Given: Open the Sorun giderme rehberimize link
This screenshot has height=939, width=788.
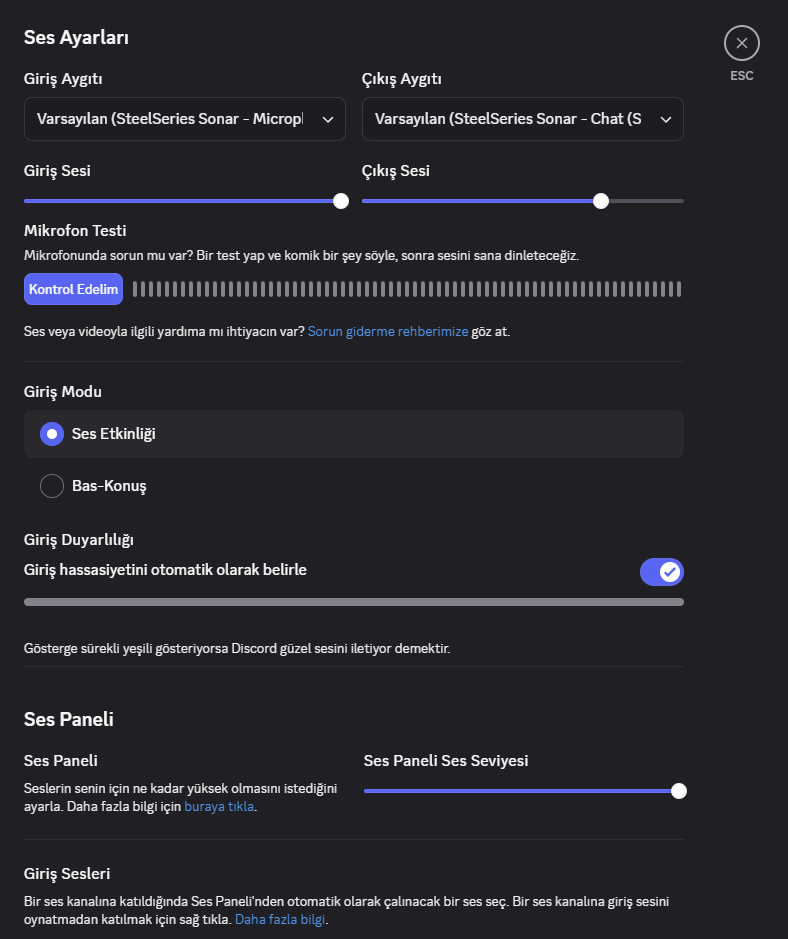Looking at the screenshot, I should pos(388,331).
